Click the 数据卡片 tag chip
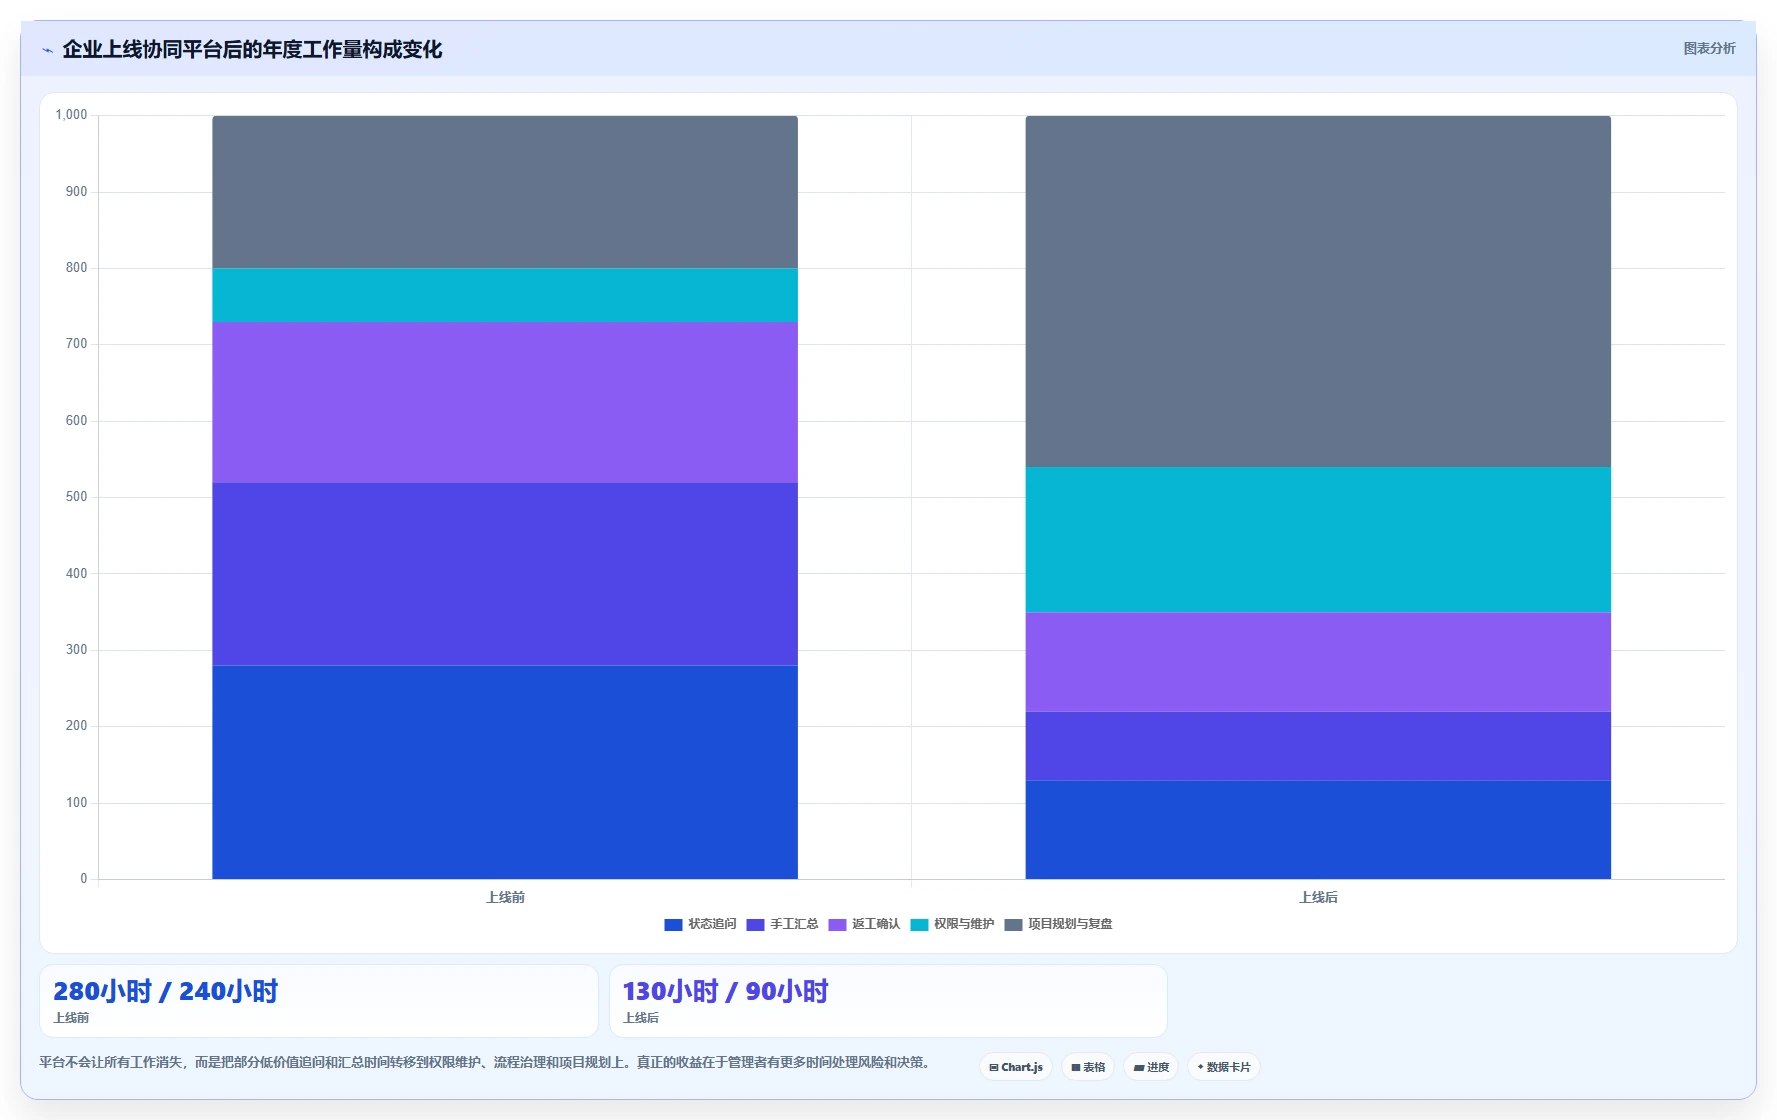The height and width of the screenshot is (1120, 1777). pyautogui.click(x=1224, y=1067)
